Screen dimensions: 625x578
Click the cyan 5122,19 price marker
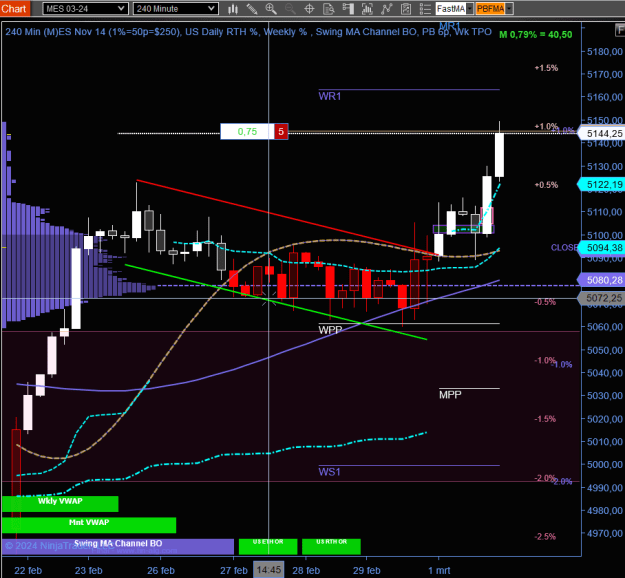[x=601, y=184]
